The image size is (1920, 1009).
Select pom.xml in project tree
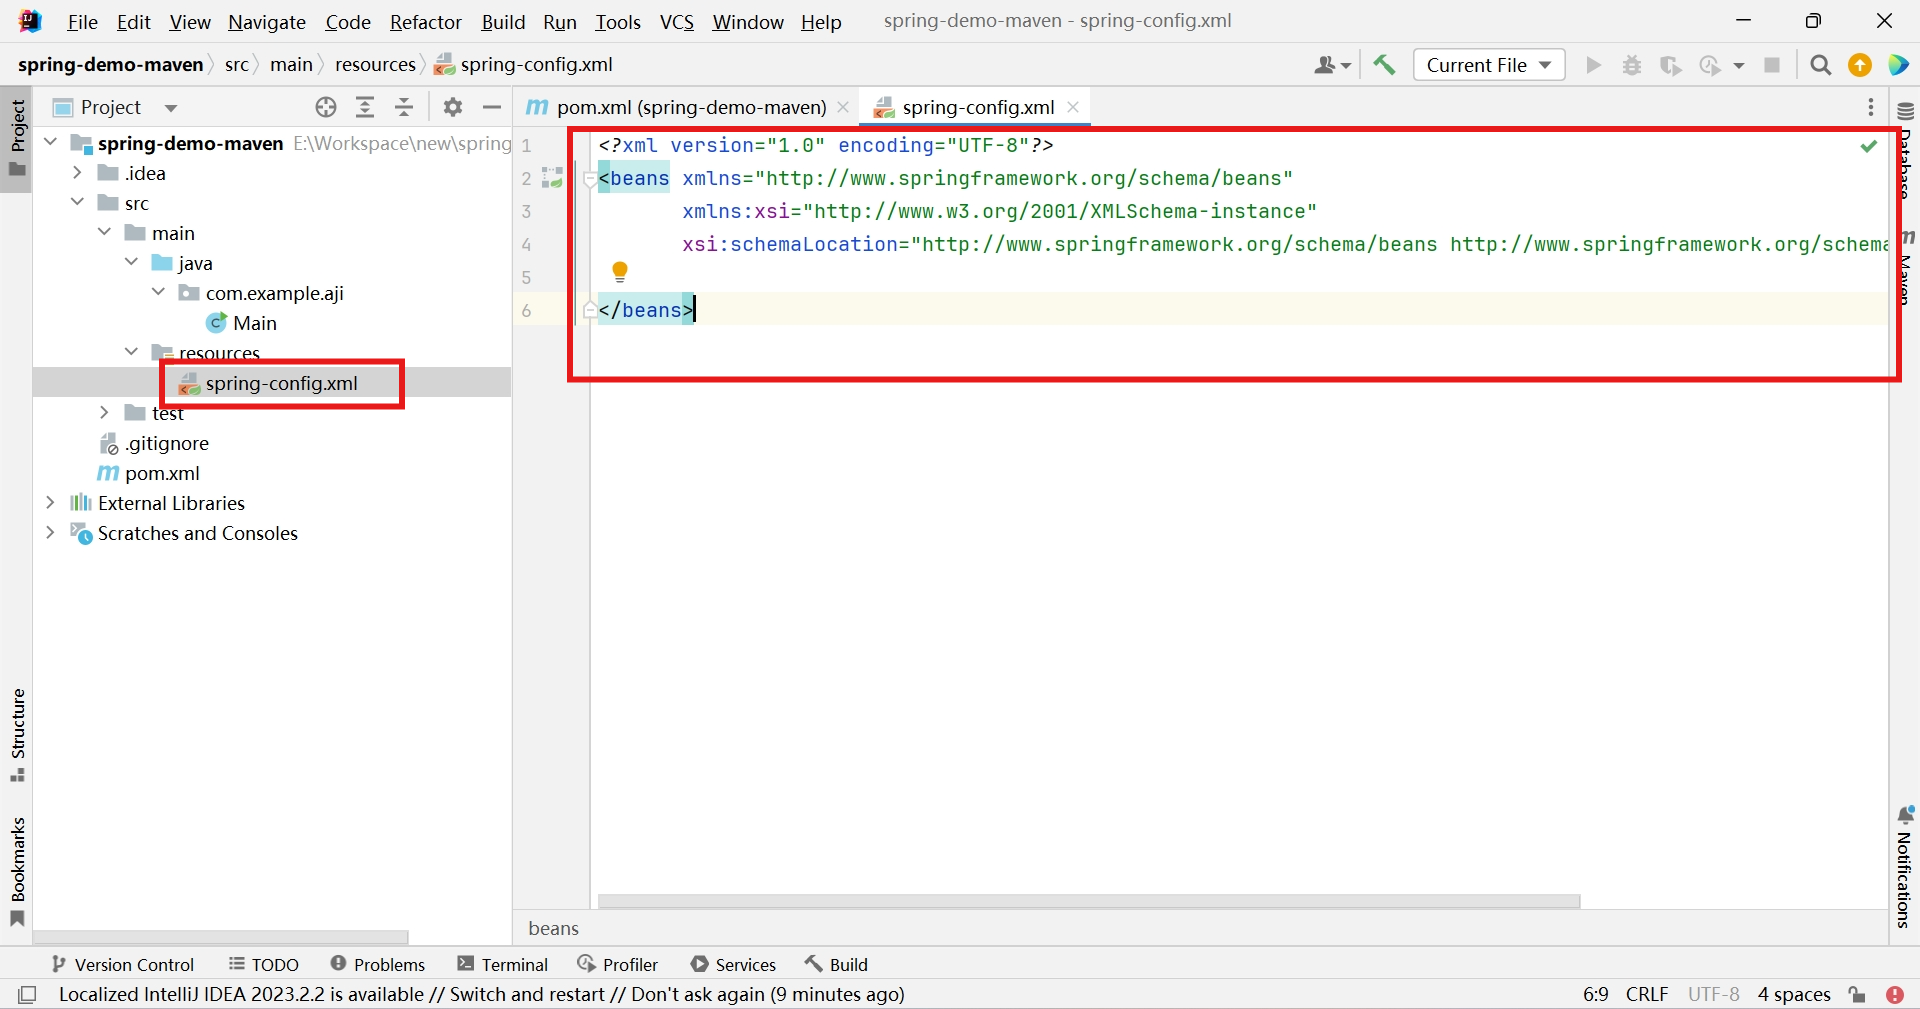click(149, 473)
